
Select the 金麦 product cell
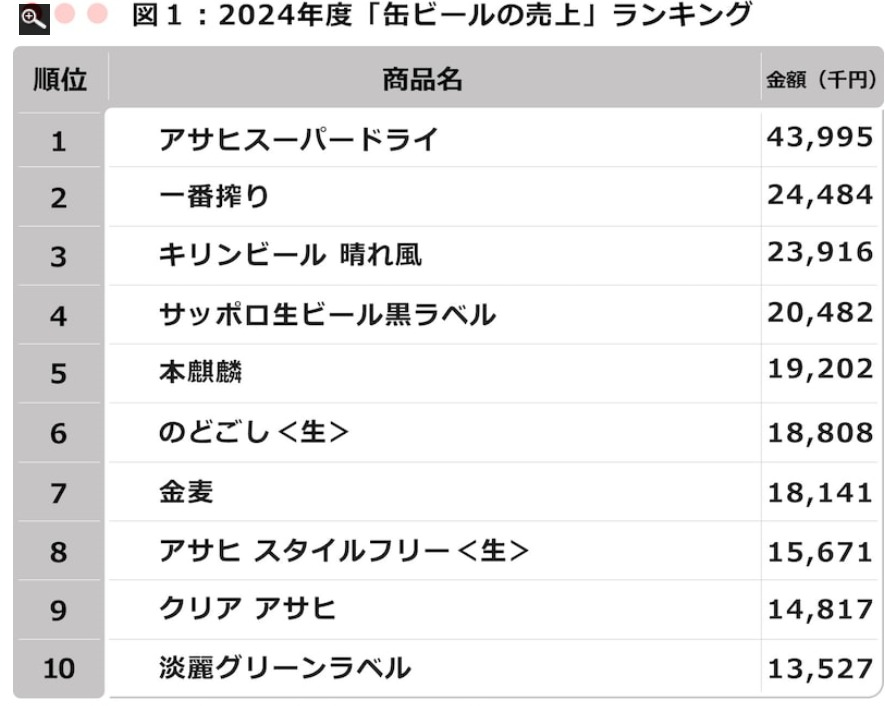(x=186, y=491)
